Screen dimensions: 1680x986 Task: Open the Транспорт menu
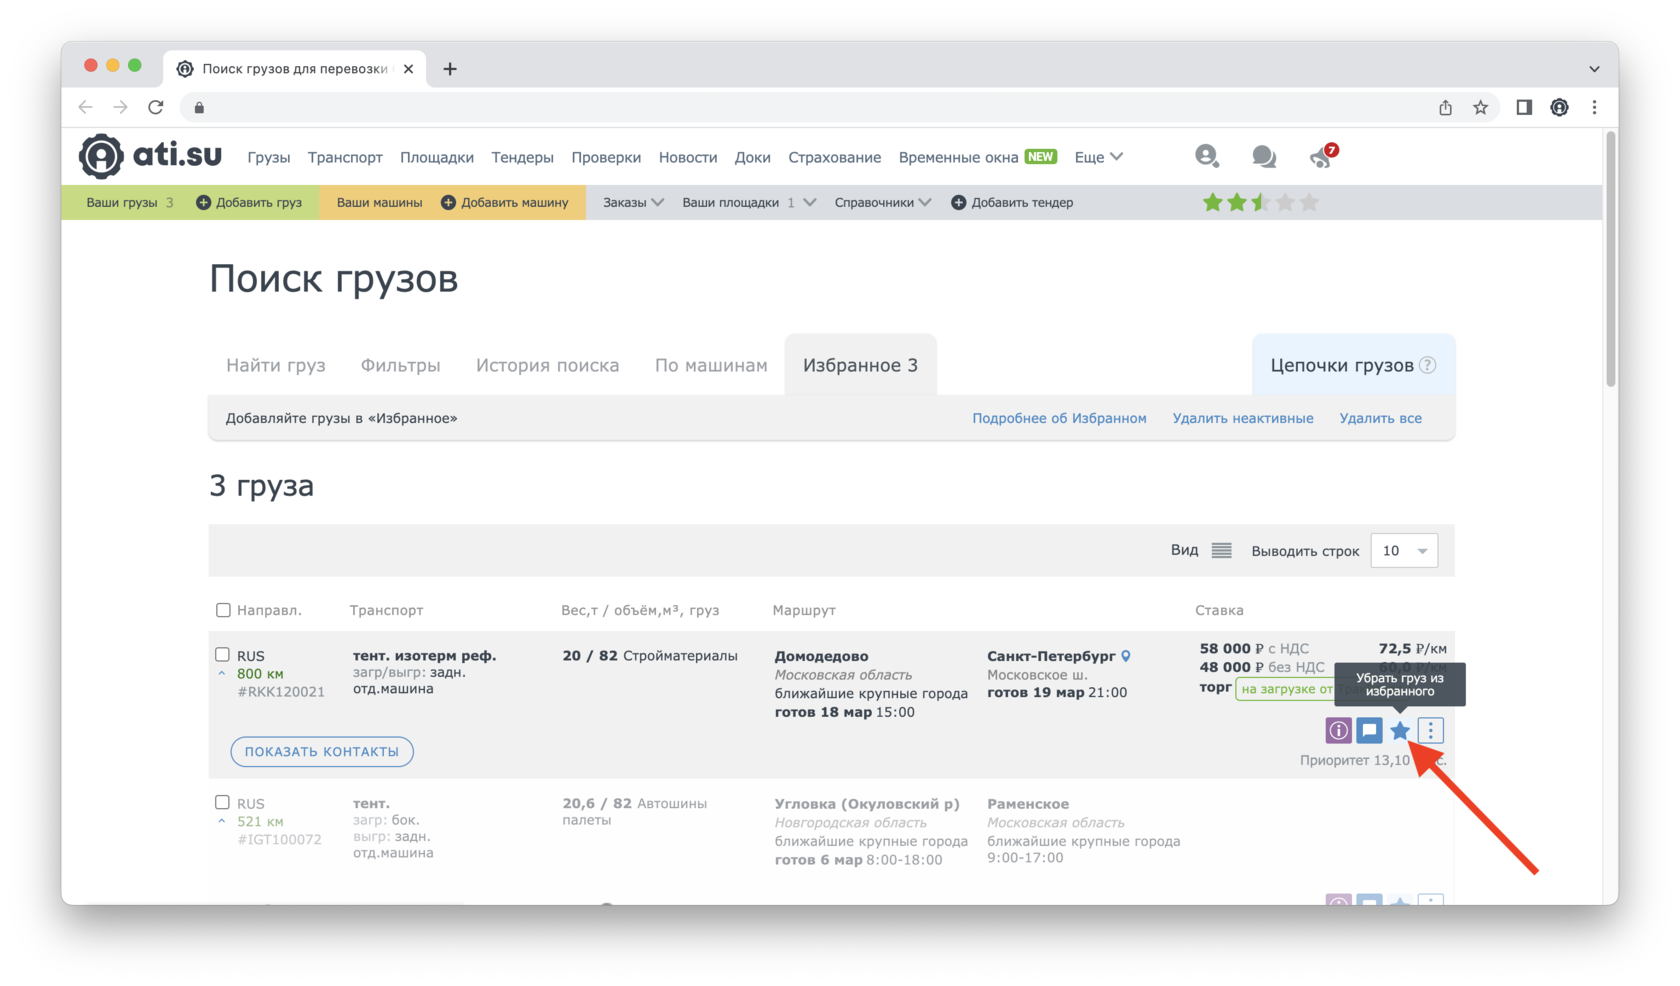pyautogui.click(x=345, y=157)
